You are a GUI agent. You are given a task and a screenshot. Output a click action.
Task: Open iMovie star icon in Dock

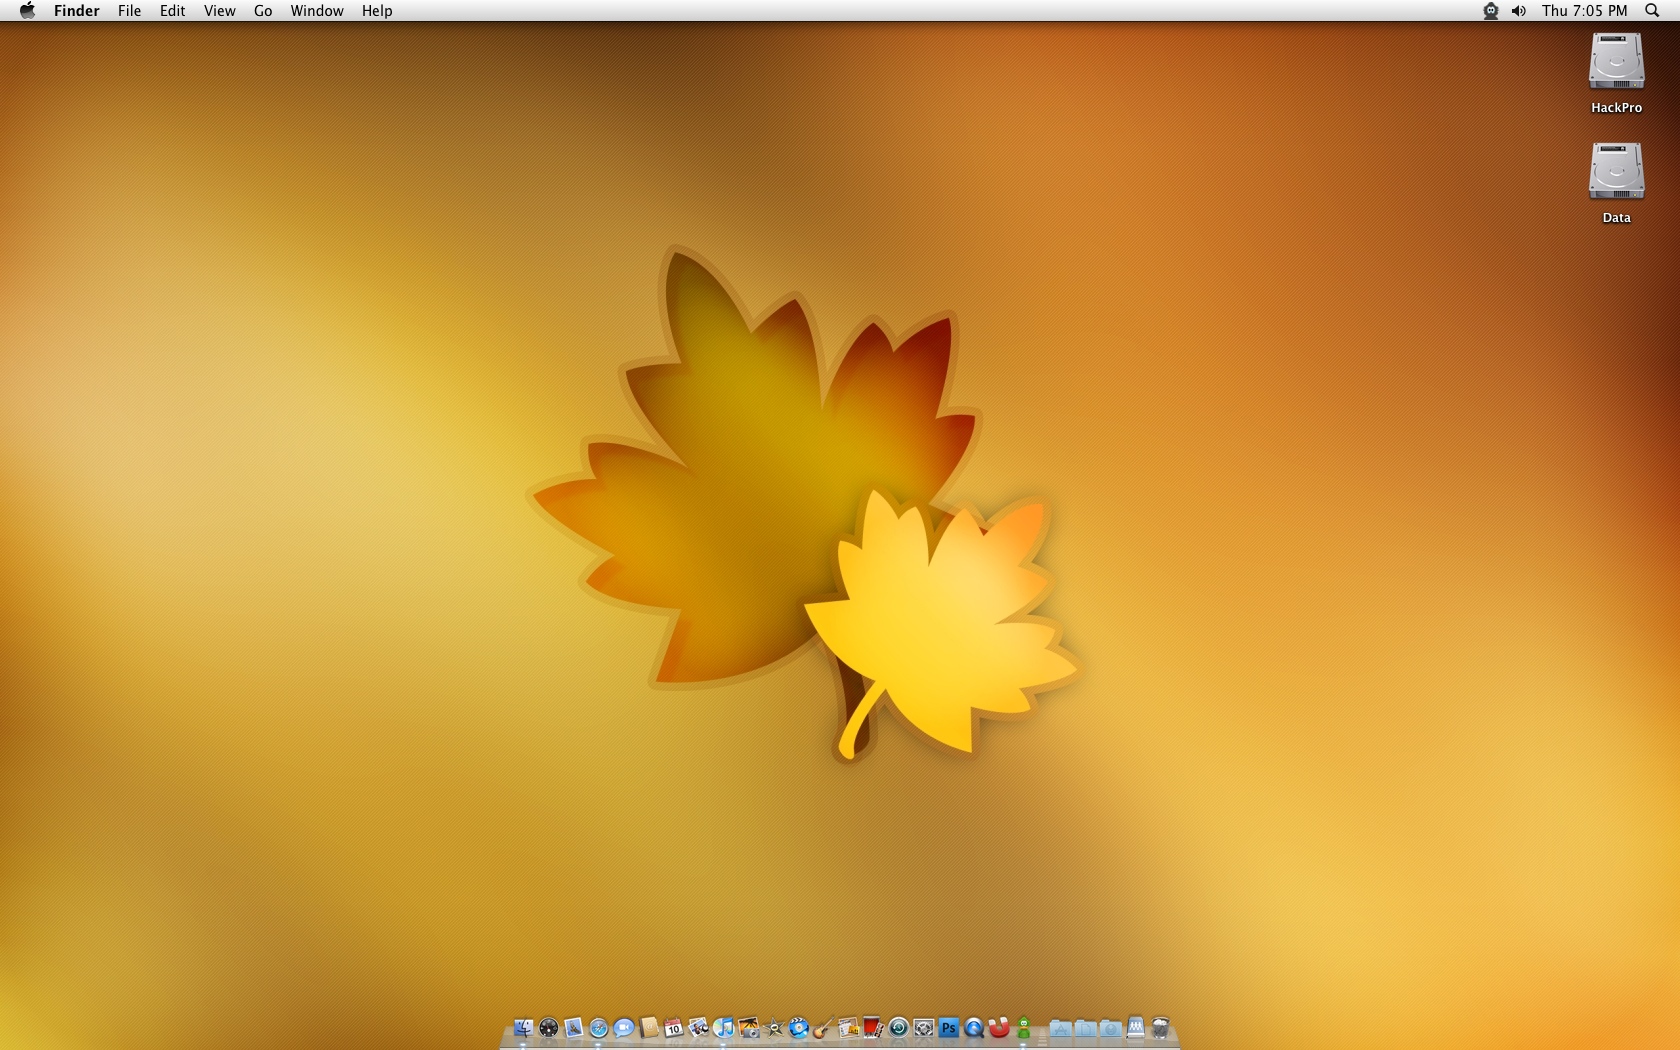tap(774, 1028)
